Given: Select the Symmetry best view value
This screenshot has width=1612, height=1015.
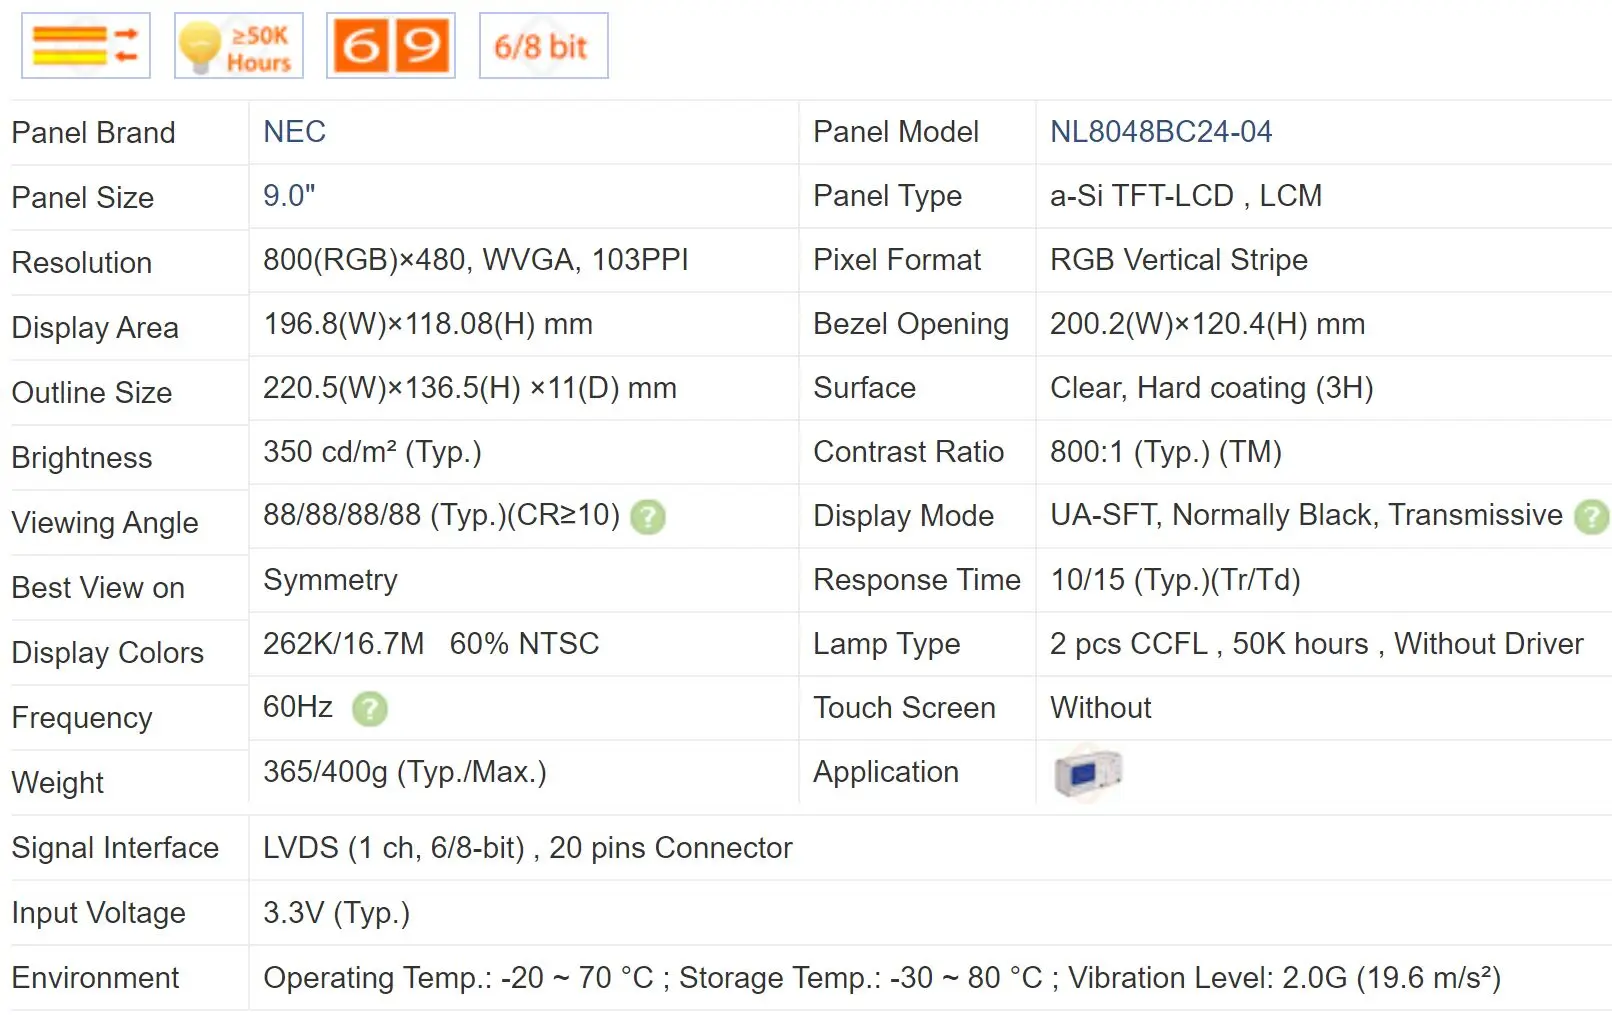Looking at the screenshot, I should click(330, 580).
